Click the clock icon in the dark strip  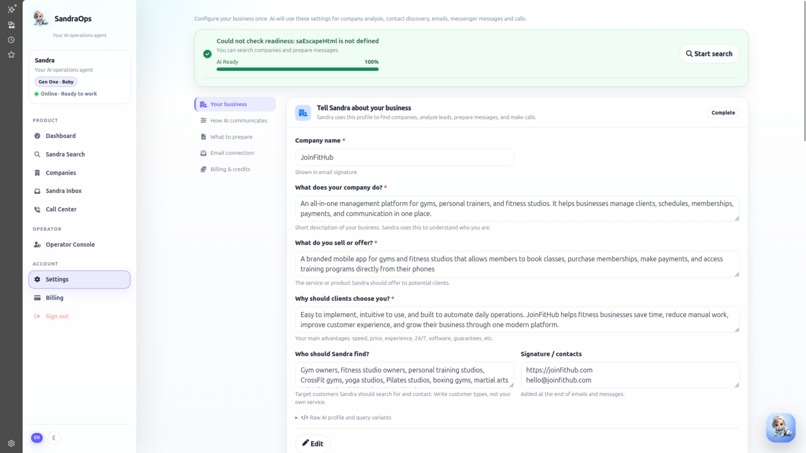click(11, 40)
